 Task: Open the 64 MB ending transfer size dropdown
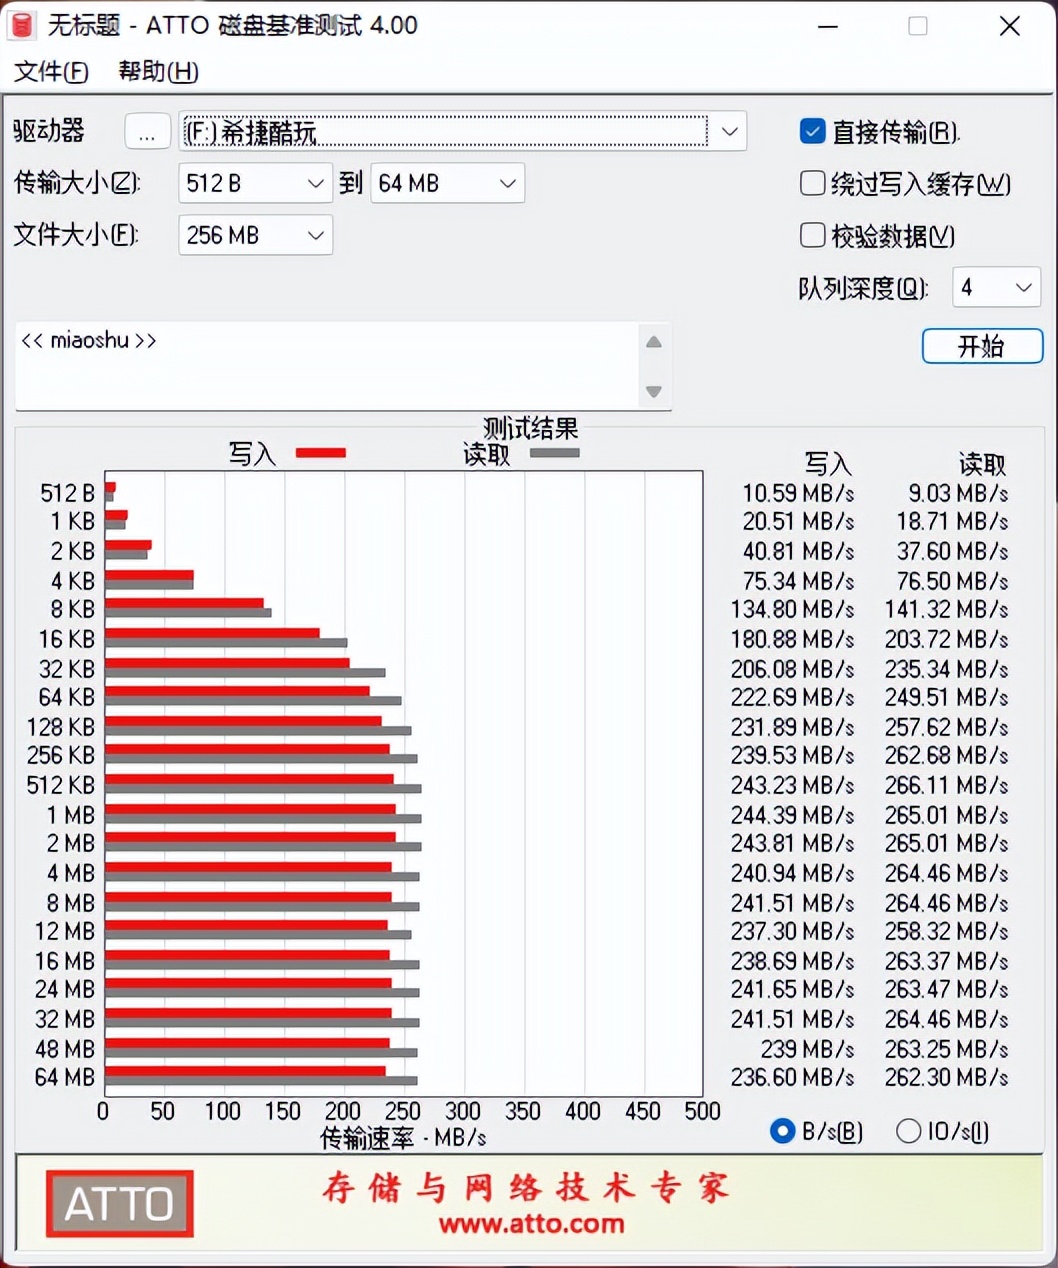(x=509, y=183)
